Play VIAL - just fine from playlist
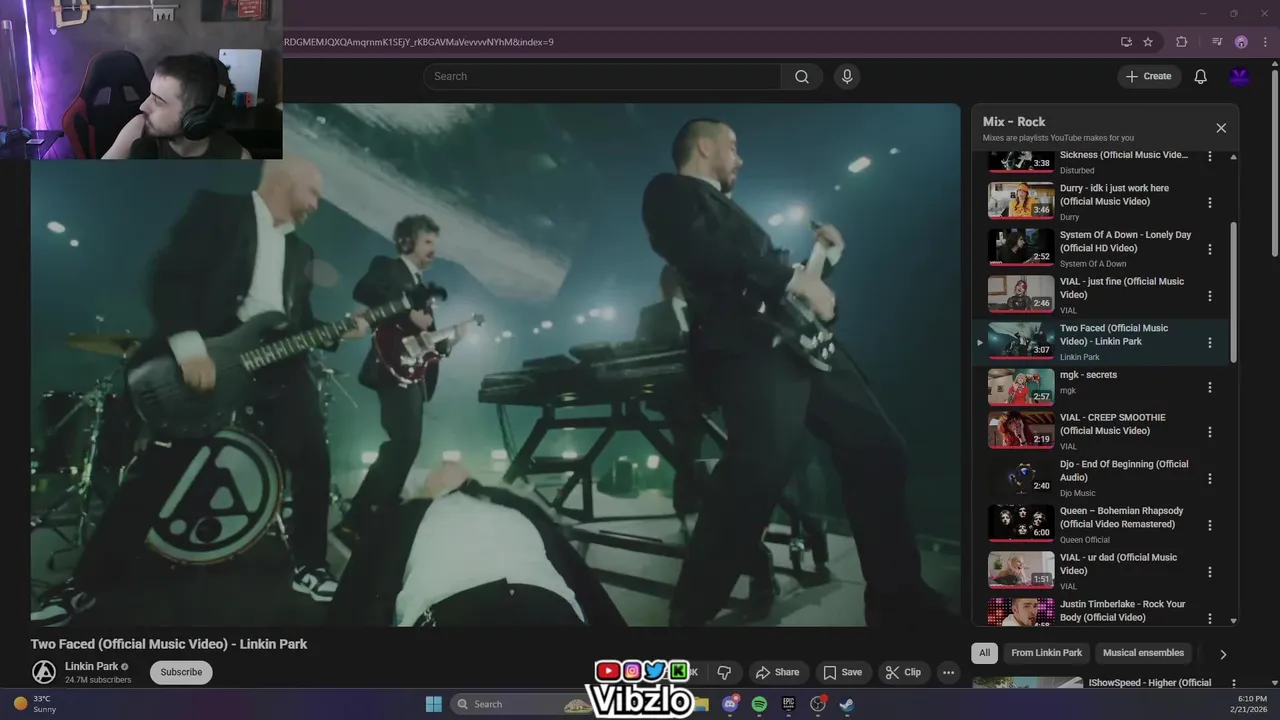The image size is (1280, 720). (x=1021, y=293)
